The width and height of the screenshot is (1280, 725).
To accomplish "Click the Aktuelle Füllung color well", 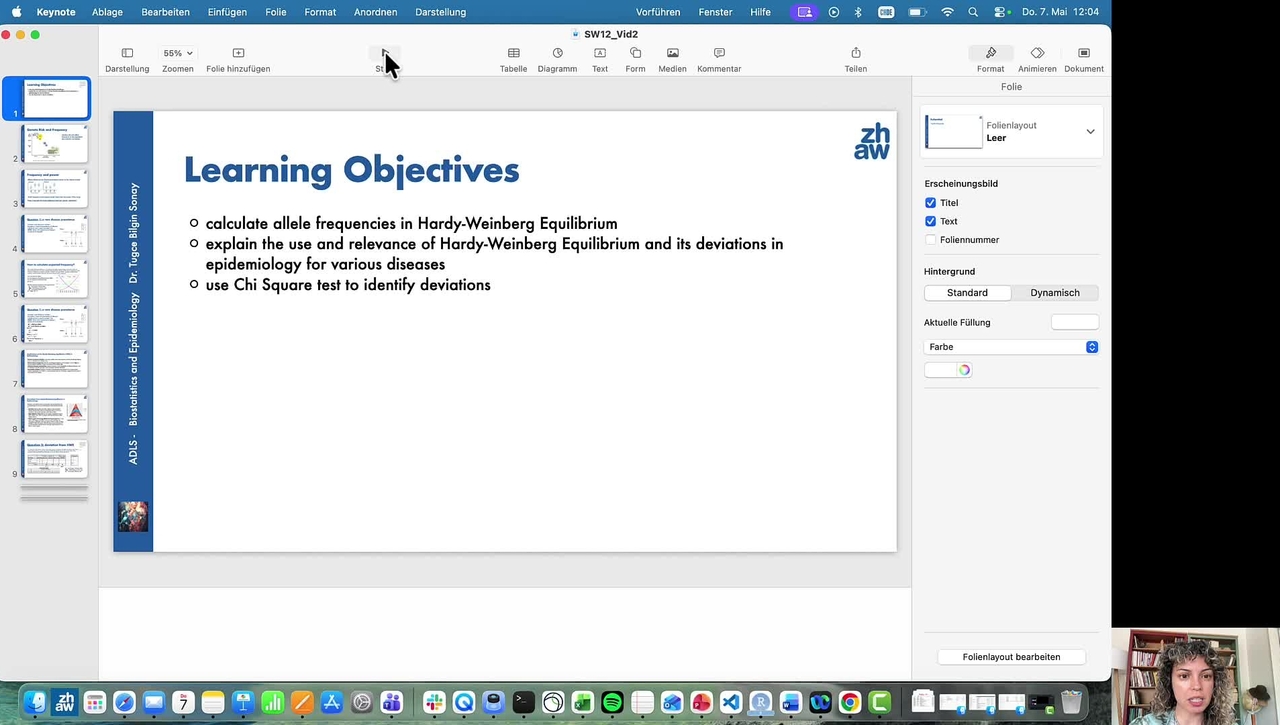I will pos(1075,322).
